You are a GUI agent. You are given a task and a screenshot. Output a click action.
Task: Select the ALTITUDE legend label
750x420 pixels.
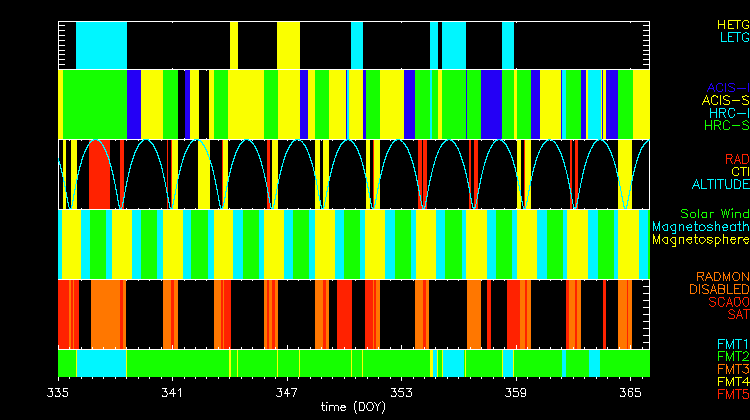tap(720, 184)
